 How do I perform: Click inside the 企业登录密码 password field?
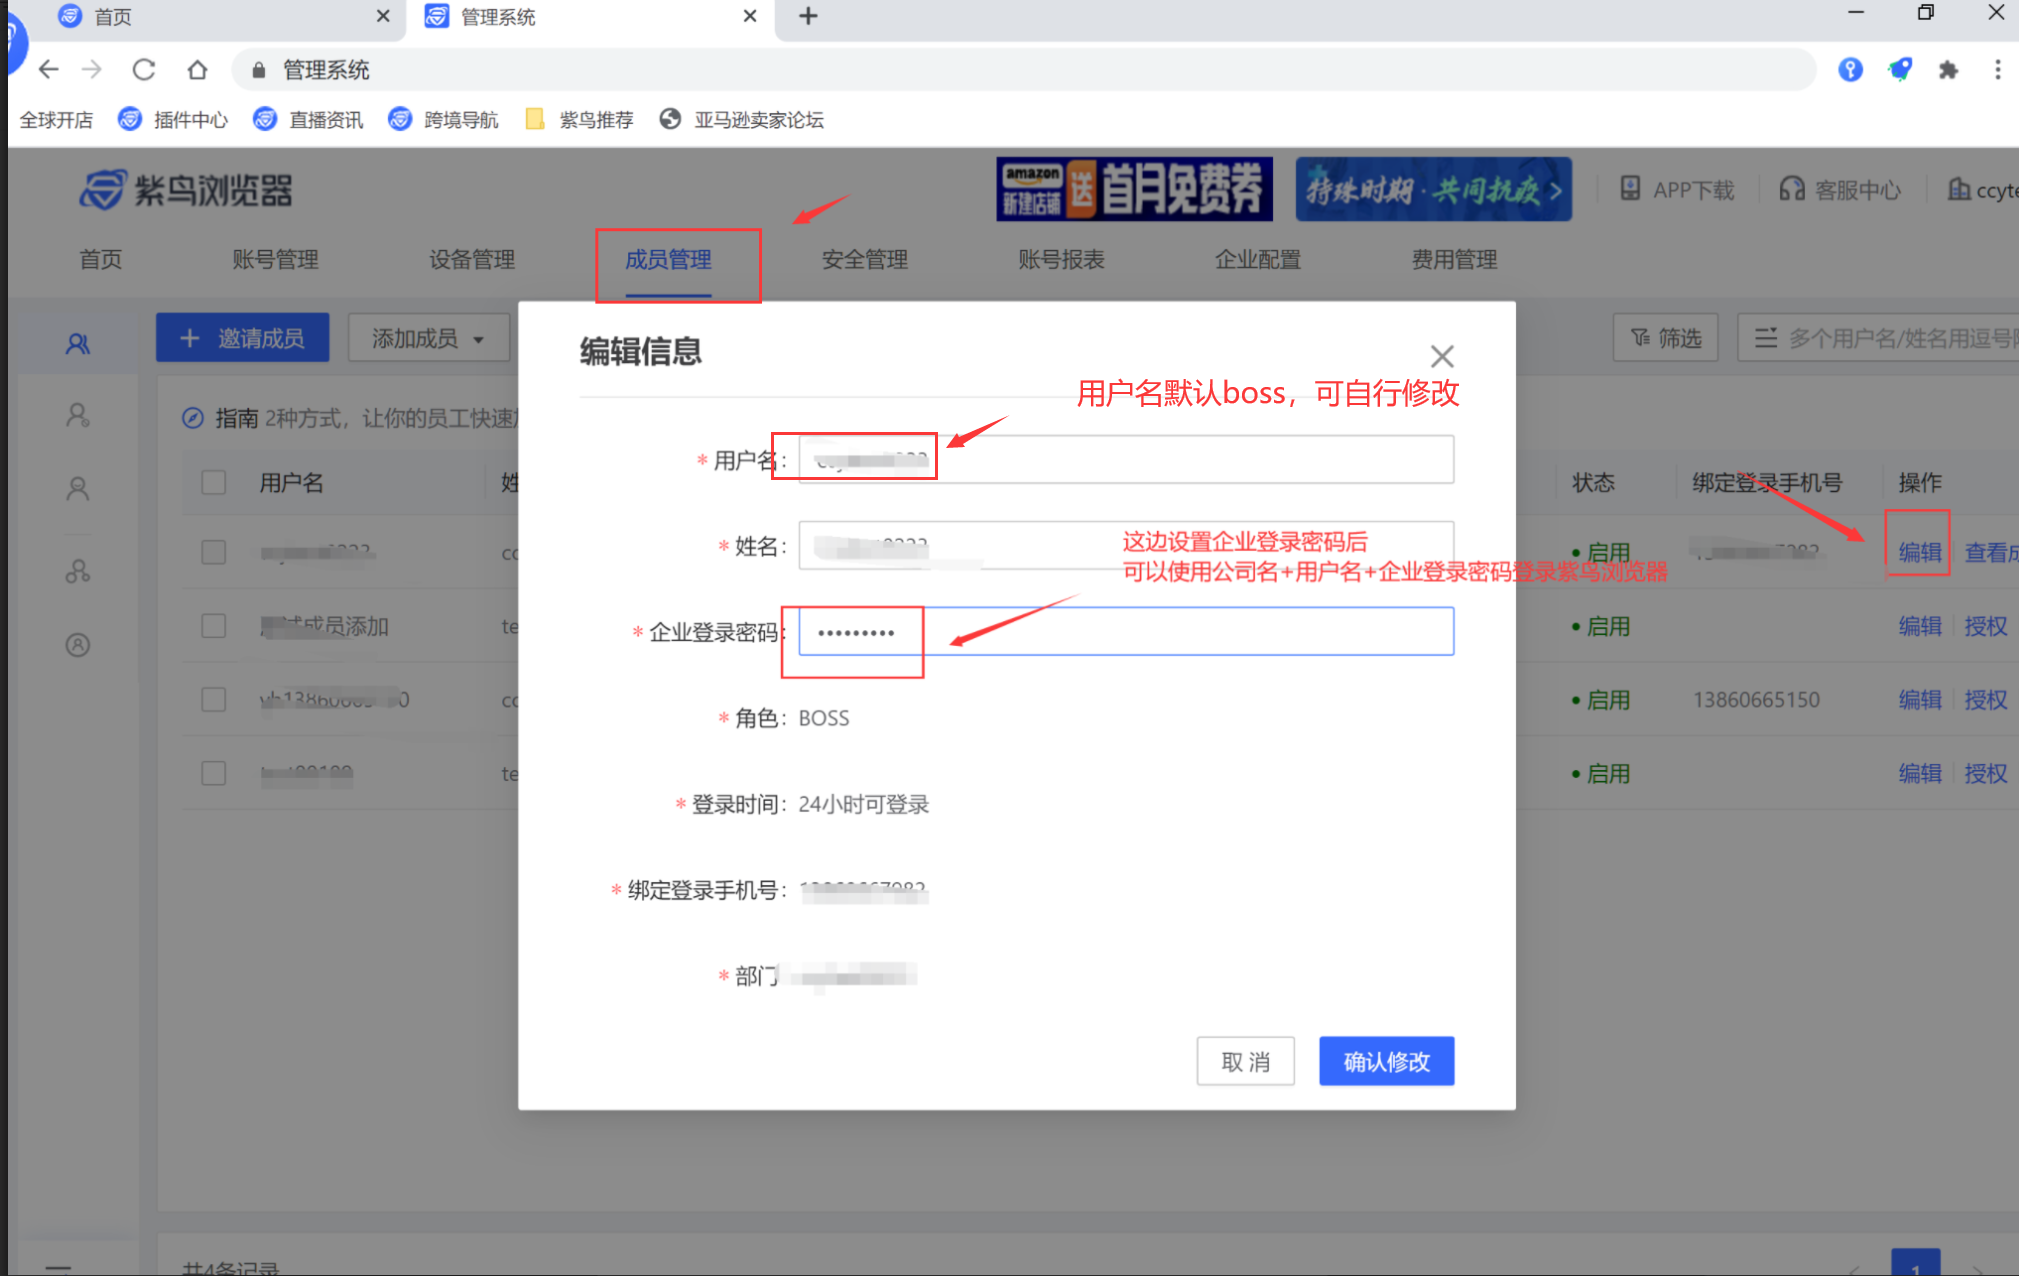point(1100,631)
